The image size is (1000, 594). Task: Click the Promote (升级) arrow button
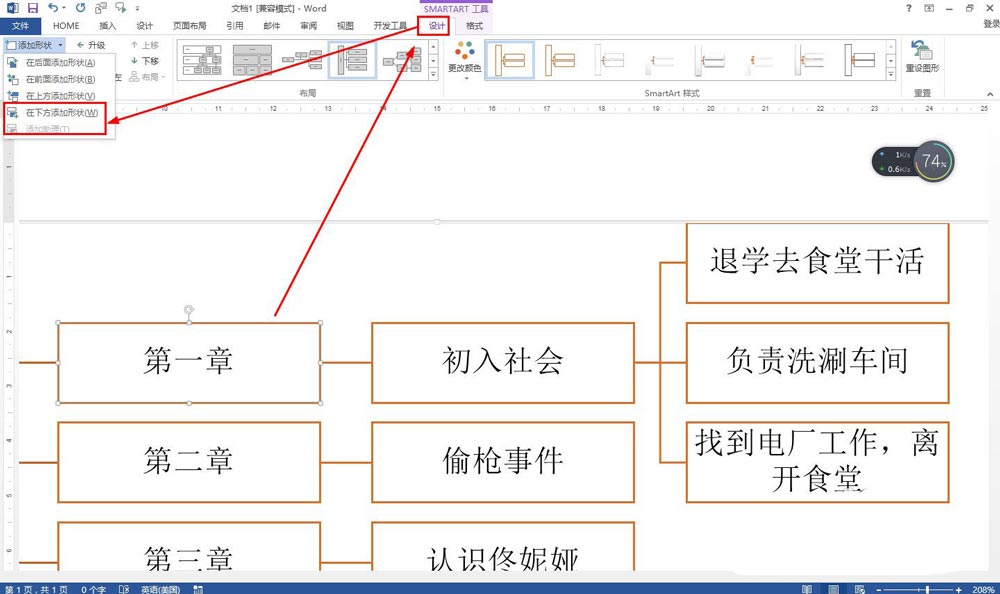pos(91,45)
